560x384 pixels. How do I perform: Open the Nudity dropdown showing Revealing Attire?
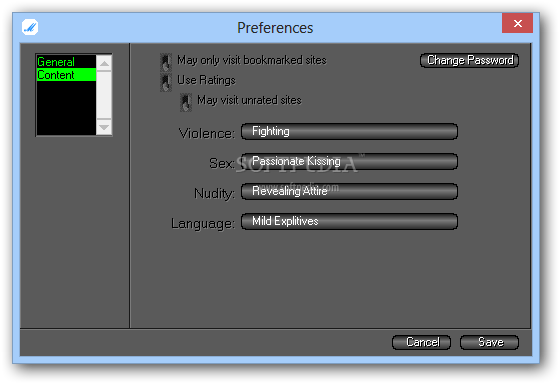(349, 191)
